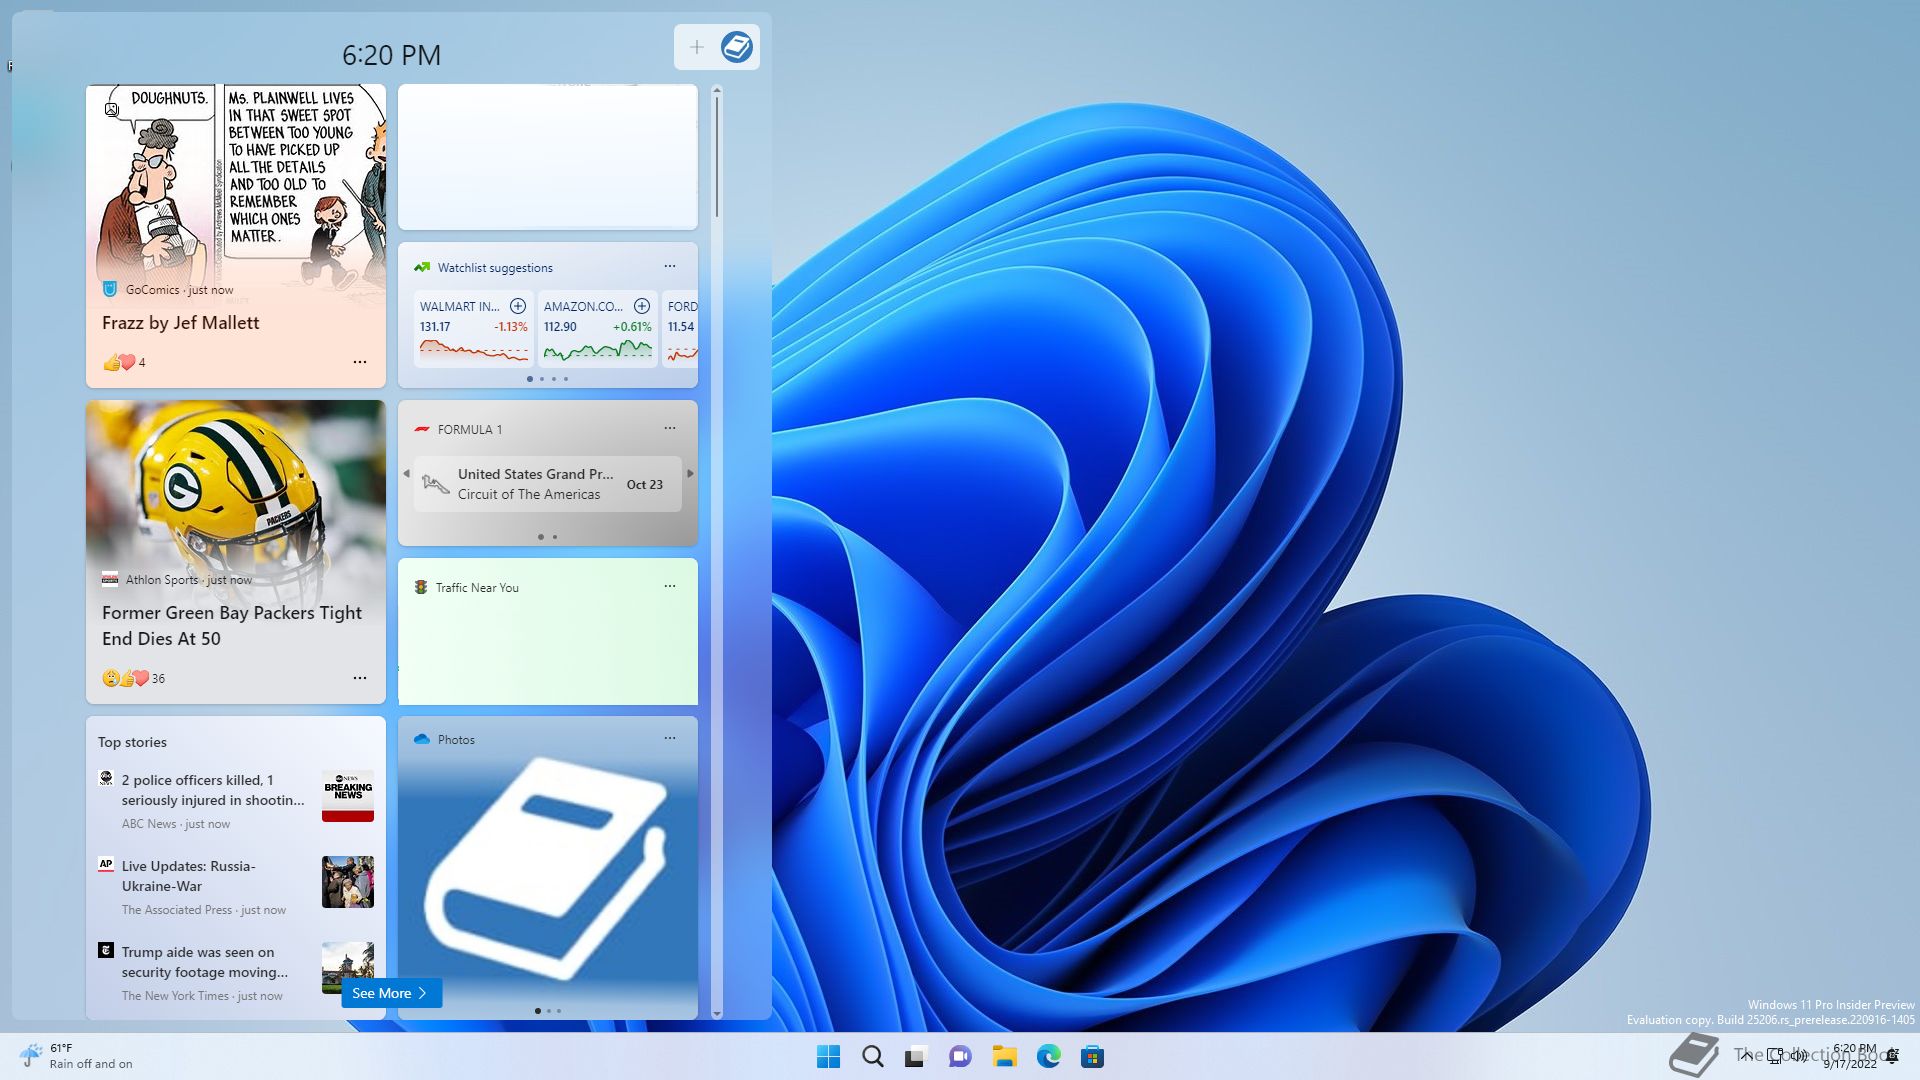Click See More button
Screen dimensions: 1920x1080
391,993
